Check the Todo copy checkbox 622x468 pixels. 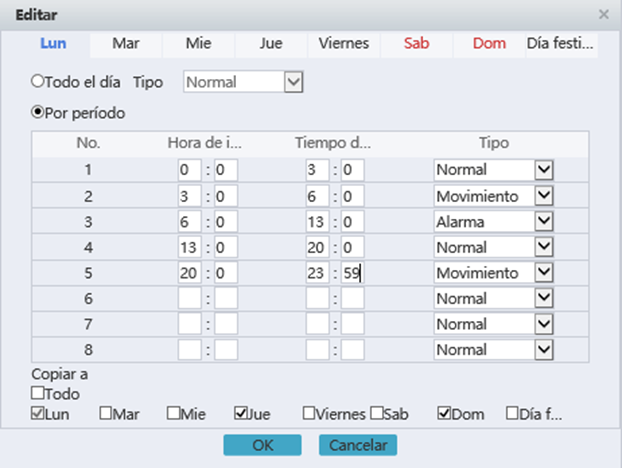tap(38, 394)
